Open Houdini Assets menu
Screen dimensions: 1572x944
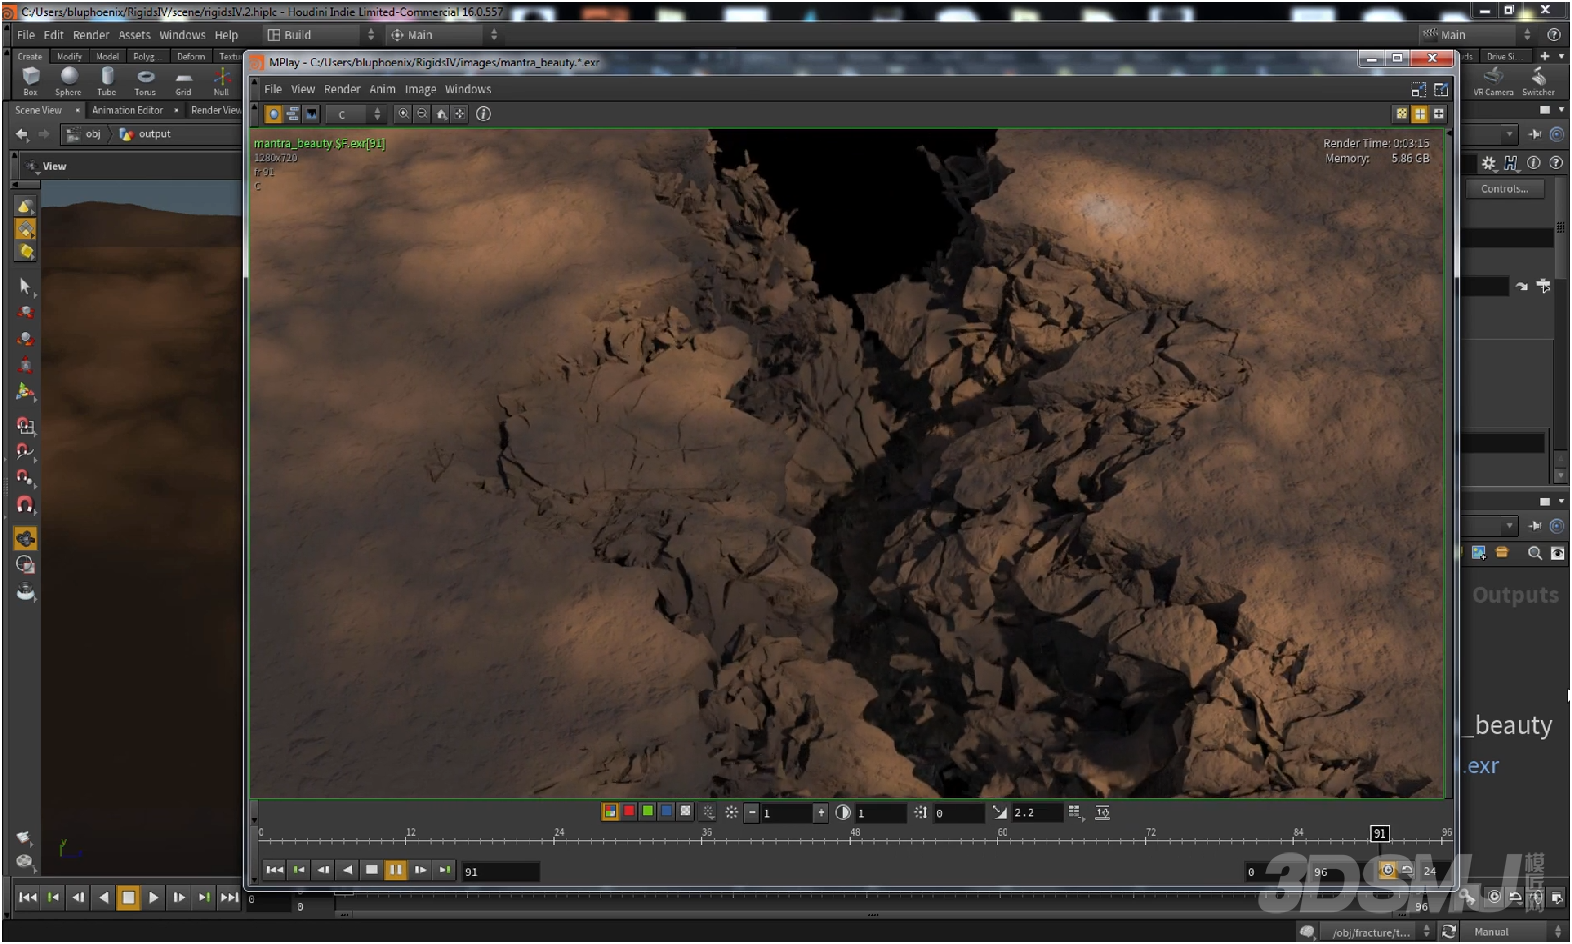click(135, 35)
